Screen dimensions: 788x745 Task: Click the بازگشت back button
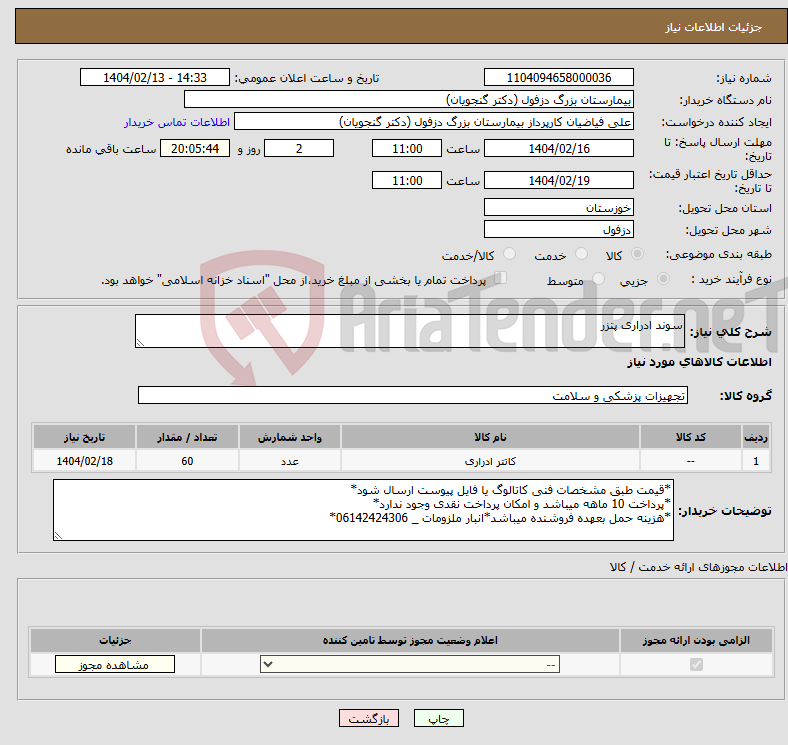[369, 718]
